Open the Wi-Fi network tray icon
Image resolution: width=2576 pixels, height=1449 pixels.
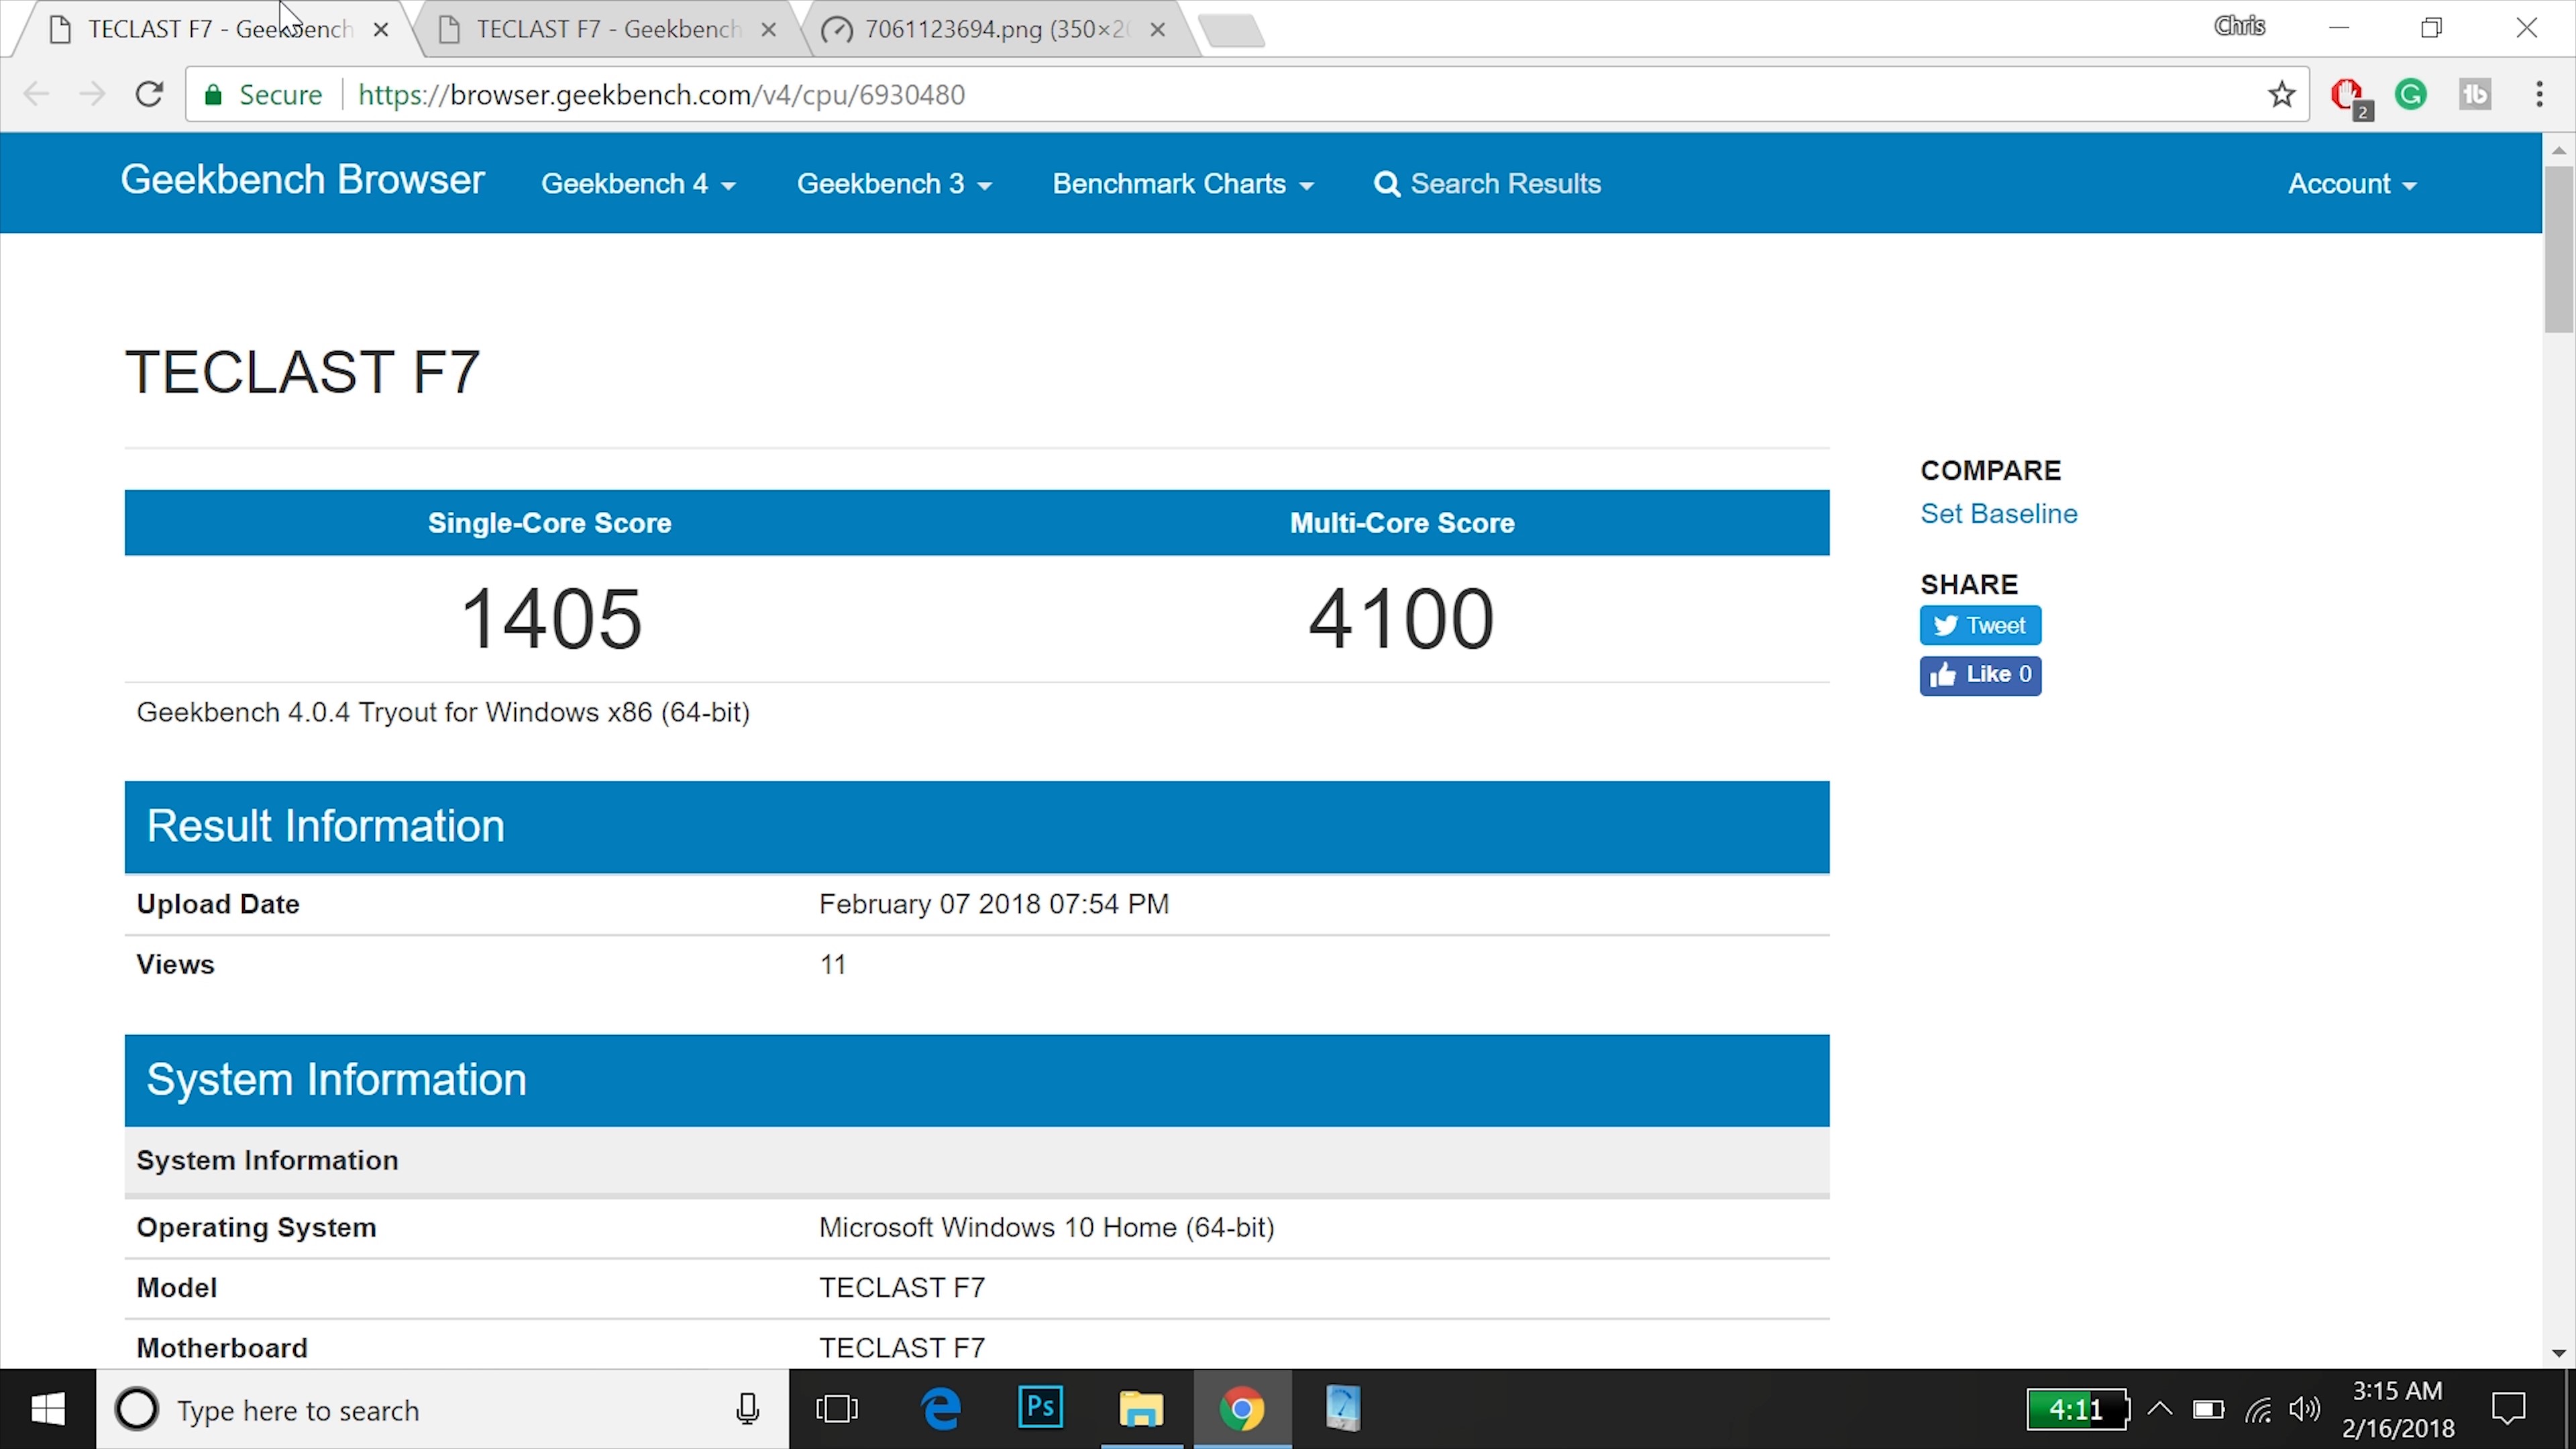[2258, 1410]
